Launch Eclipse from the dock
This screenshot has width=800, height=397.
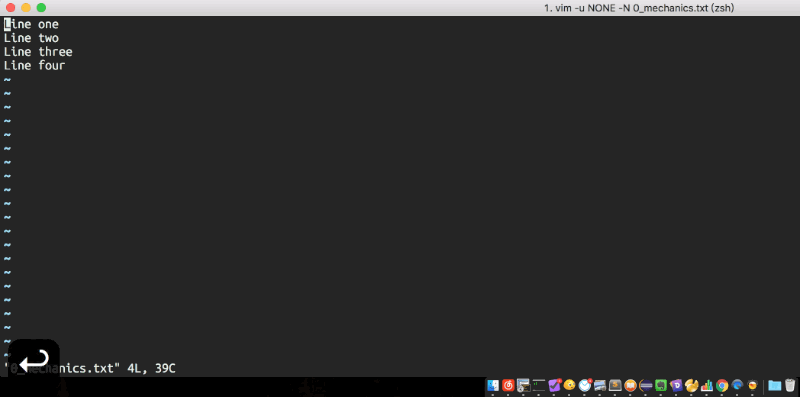[646, 385]
